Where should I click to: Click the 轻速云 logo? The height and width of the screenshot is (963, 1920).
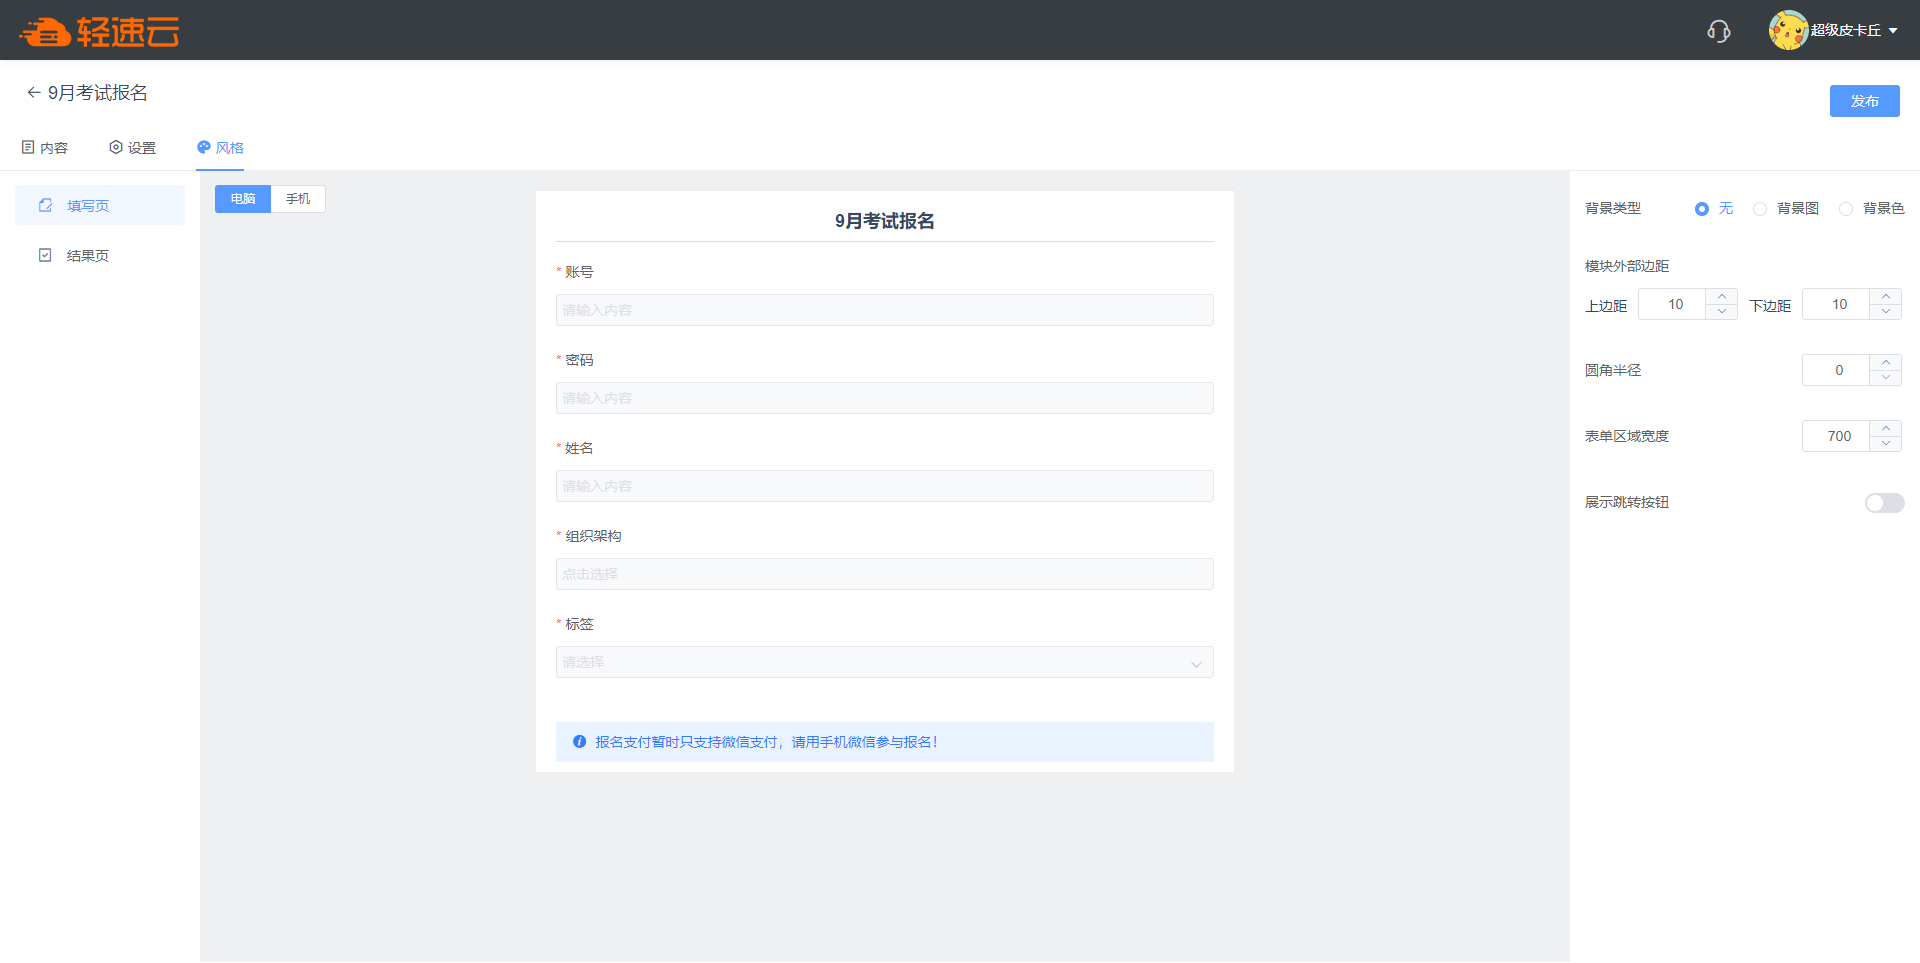(x=99, y=32)
